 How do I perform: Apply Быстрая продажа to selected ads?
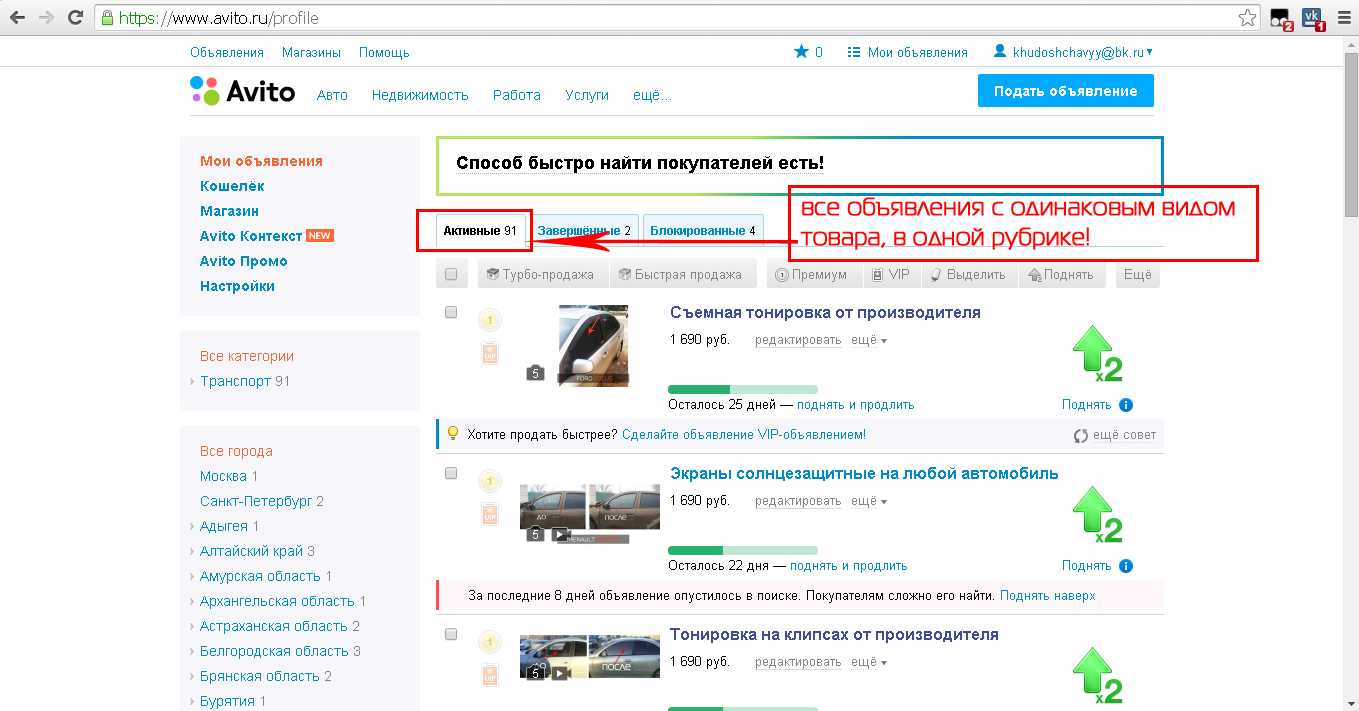click(681, 274)
